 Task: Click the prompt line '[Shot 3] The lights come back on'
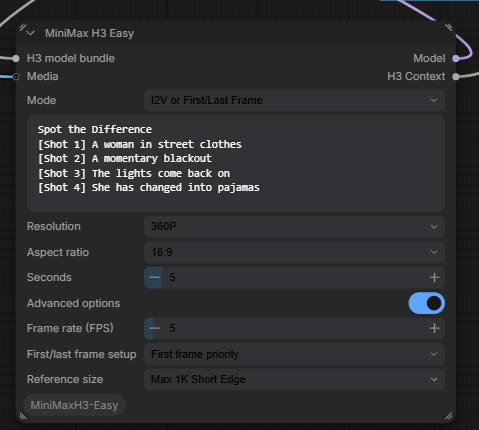[x=134, y=173]
